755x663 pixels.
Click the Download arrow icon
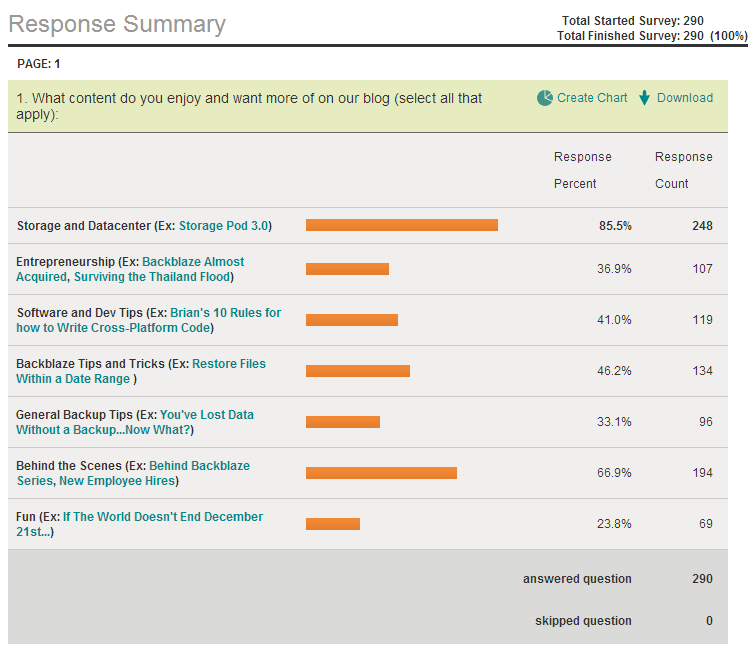[x=645, y=98]
